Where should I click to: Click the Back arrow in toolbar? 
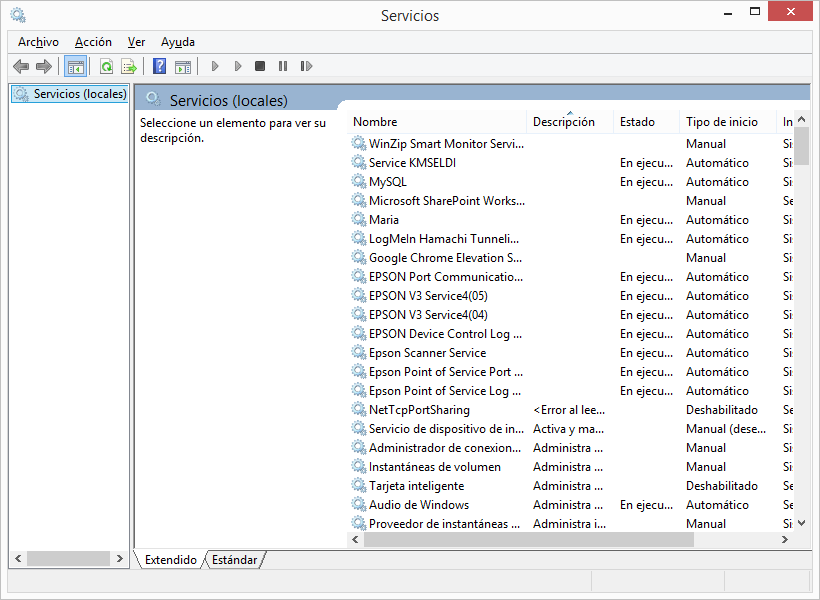pos(21,66)
